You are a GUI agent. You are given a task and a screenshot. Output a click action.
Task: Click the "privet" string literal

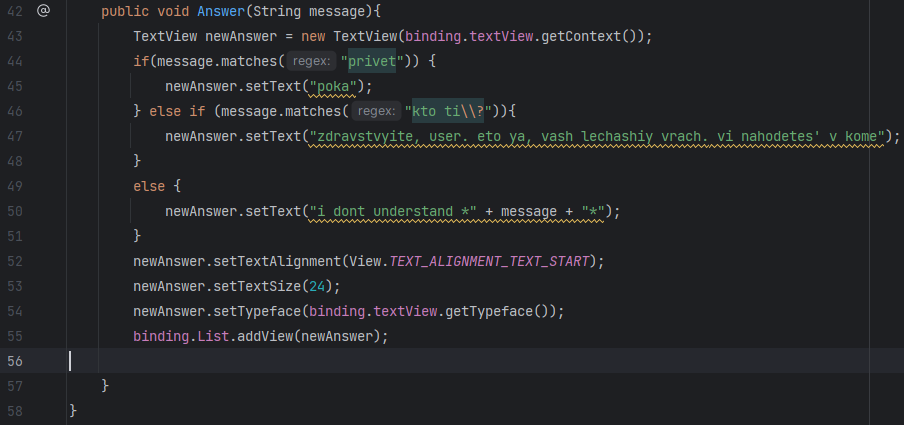click(372, 61)
